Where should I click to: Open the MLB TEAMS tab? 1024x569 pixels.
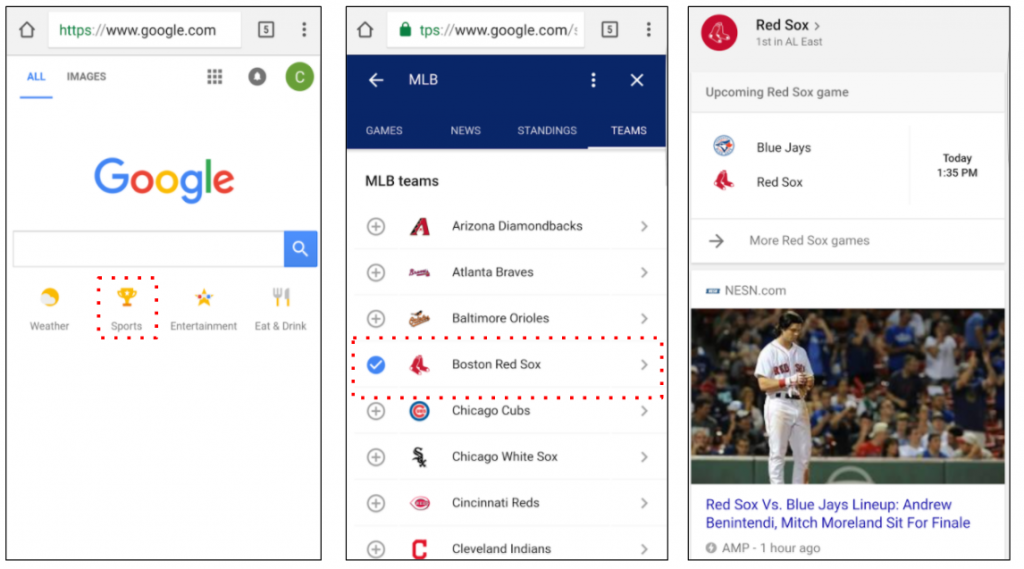pos(628,131)
